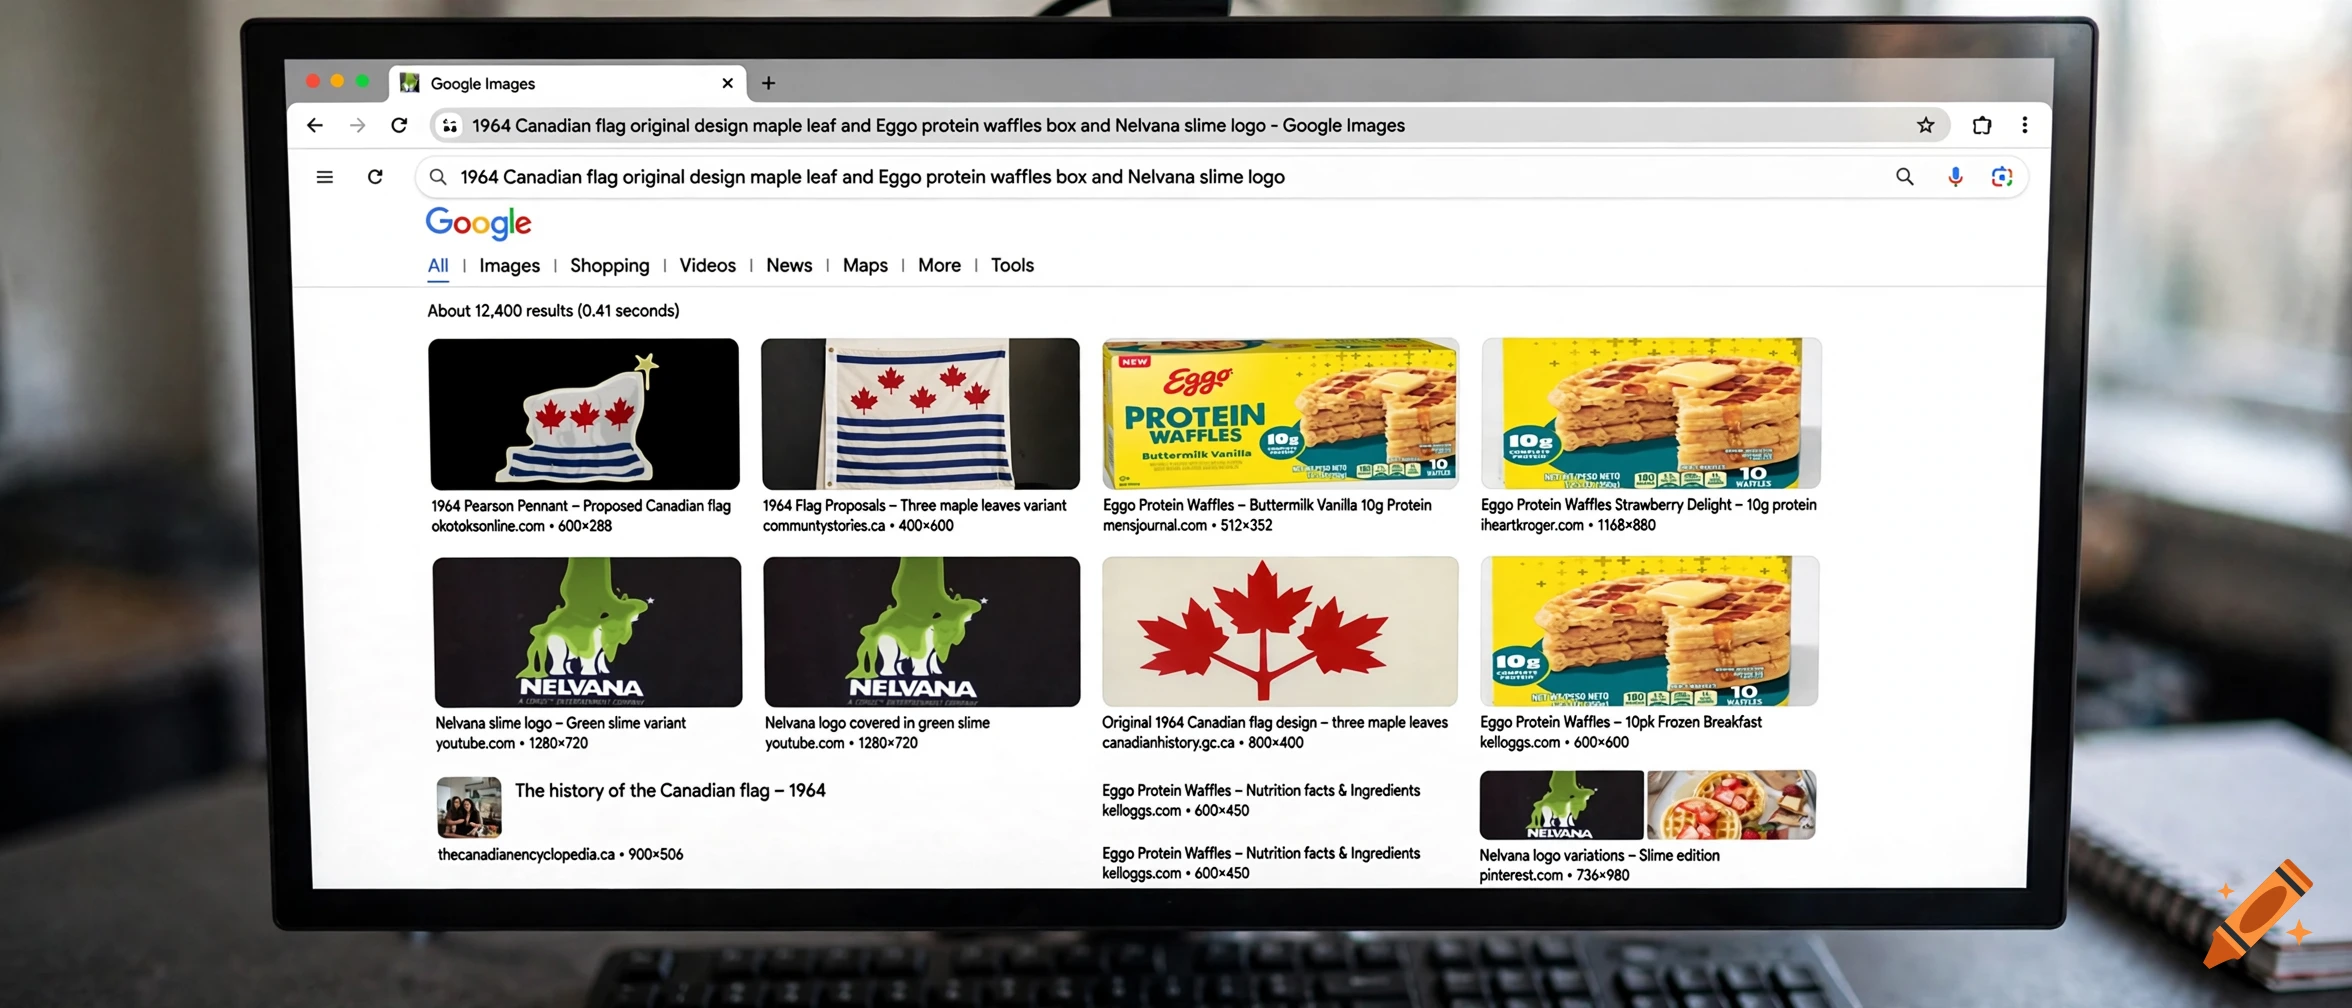This screenshot has width=2352, height=1008.
Task: Click canadianhistory.gc.ca source text
Action: (x=1168, y=742)
